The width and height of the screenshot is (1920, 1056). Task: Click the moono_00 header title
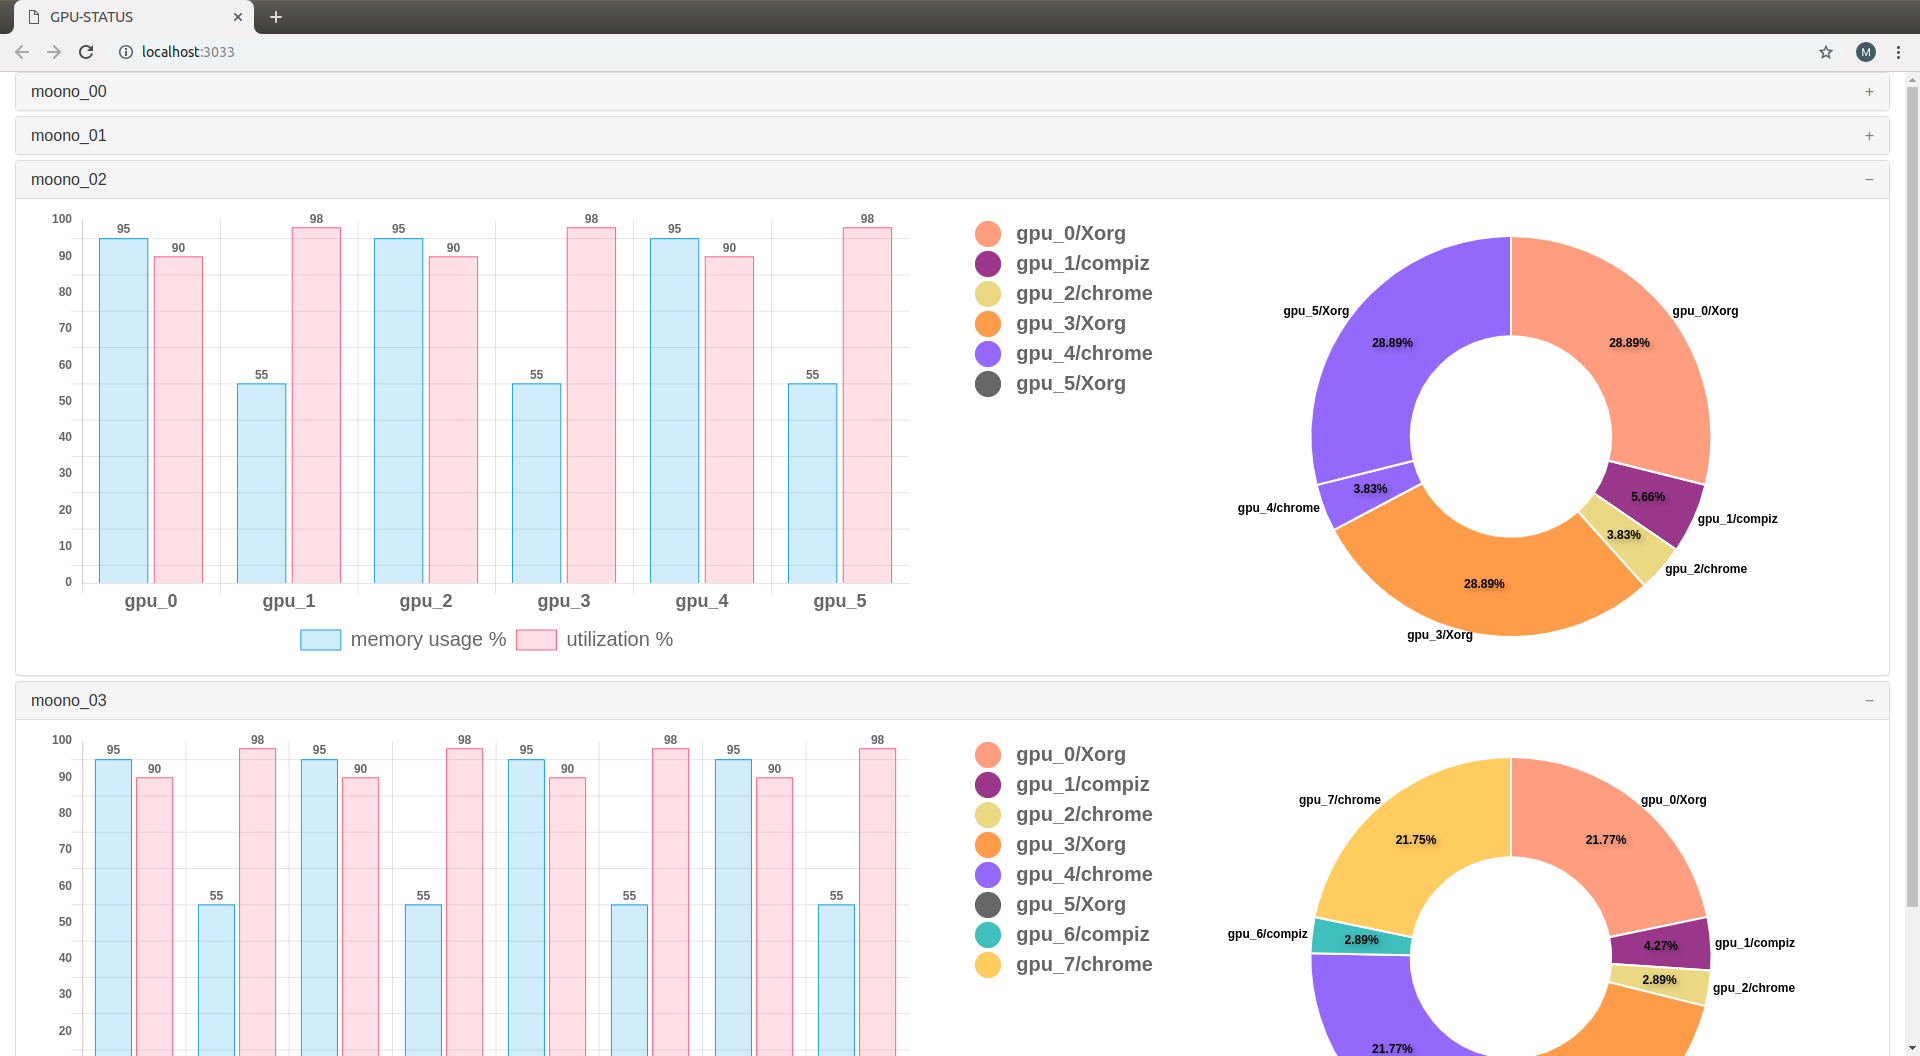(x=69, y=92)
